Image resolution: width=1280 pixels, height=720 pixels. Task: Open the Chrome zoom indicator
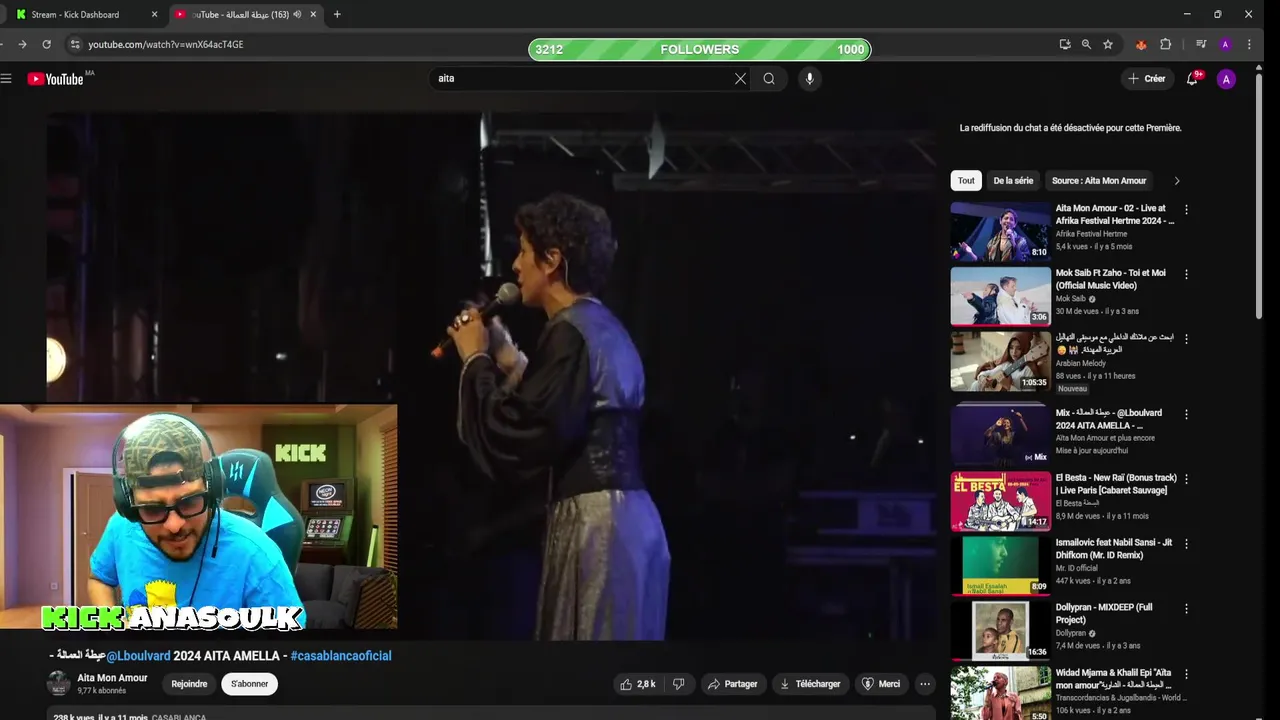pos(1086,44)
